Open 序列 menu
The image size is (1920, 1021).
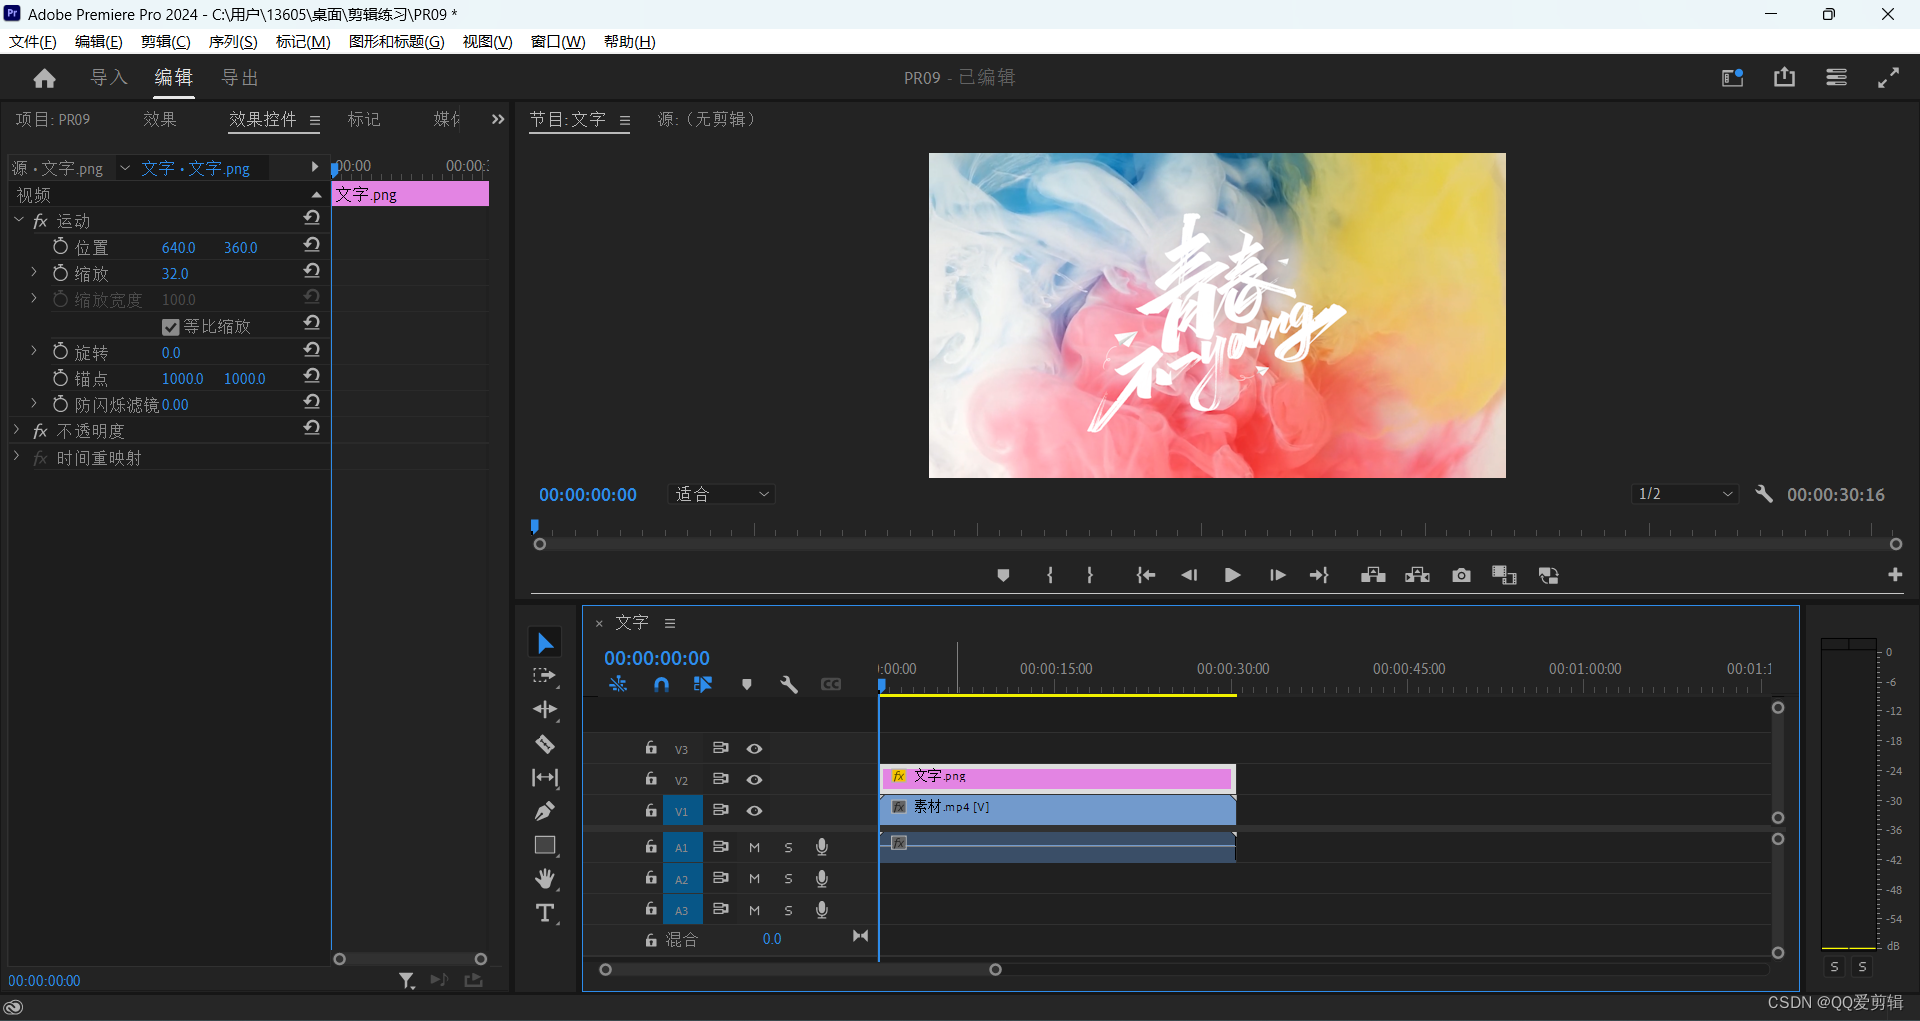point(233,41)
